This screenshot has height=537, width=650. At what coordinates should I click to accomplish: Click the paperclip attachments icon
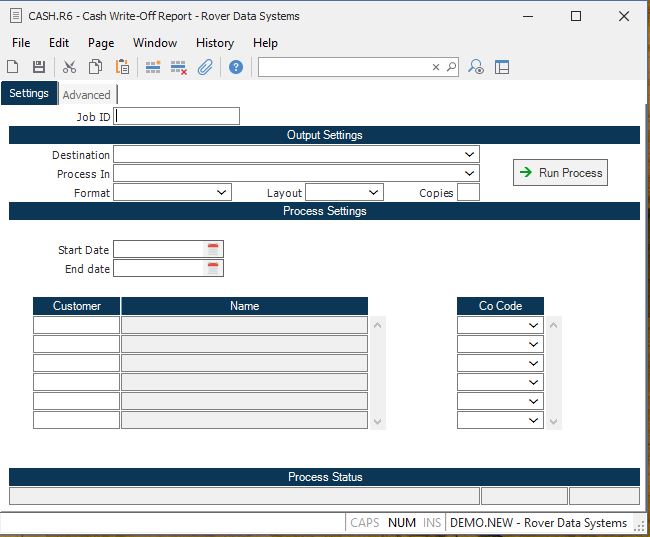point(205,67)
